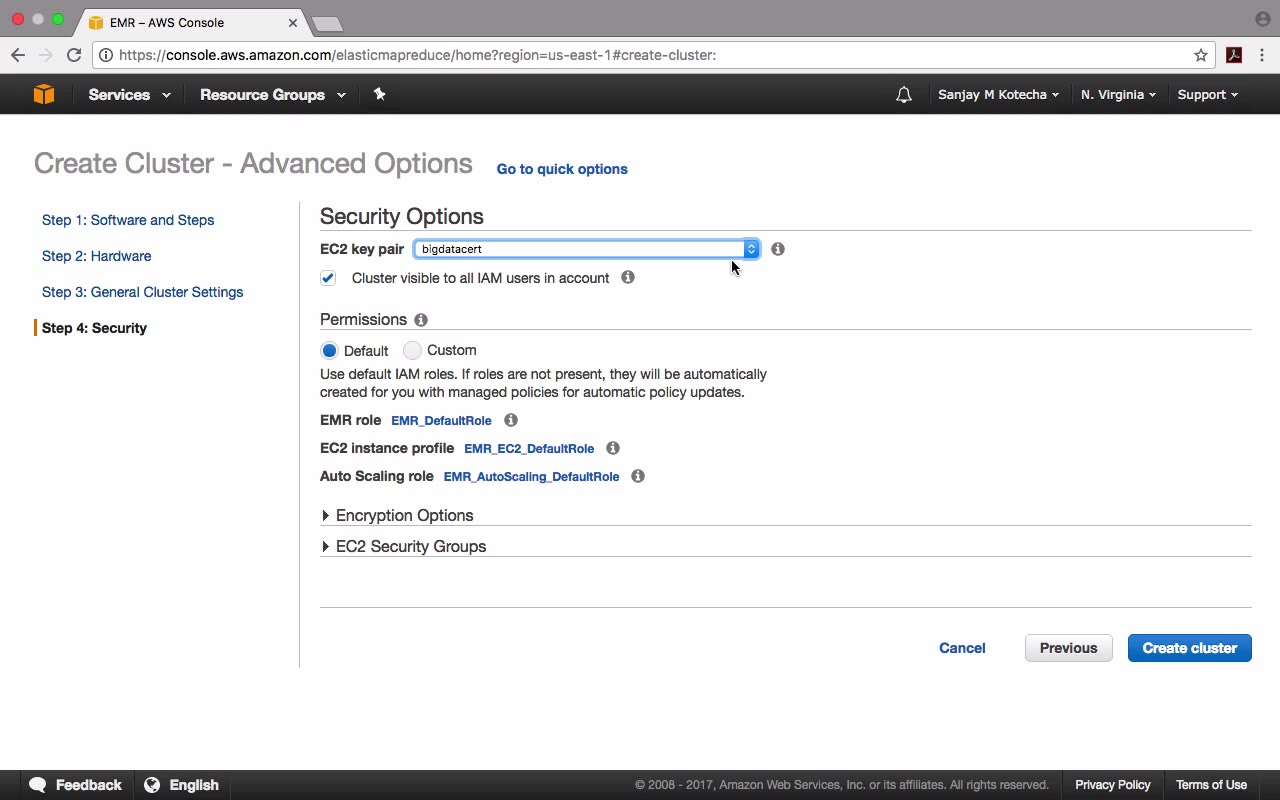The image size is (1280, 800).
Task: Click the pin star icon in navbar
Action: 379,94
